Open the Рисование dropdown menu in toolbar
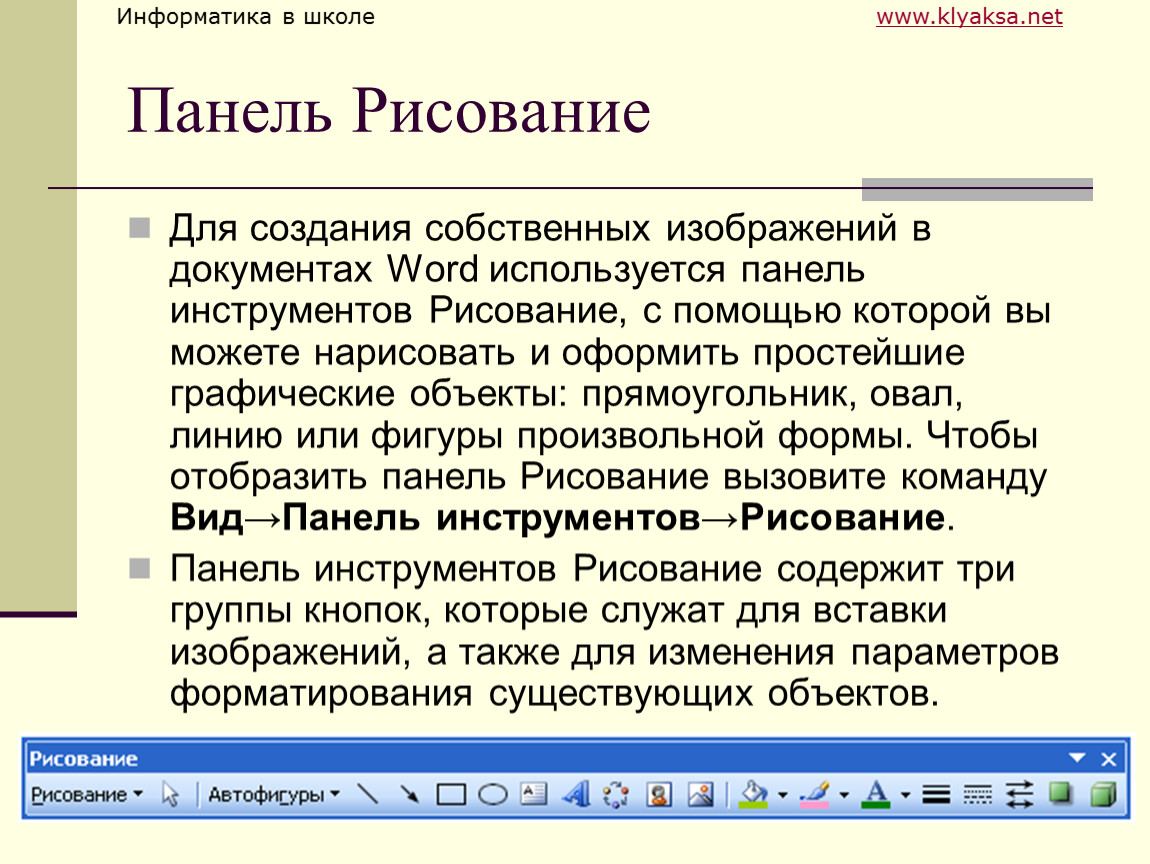The image size is (1150, 864). (87, 794)
